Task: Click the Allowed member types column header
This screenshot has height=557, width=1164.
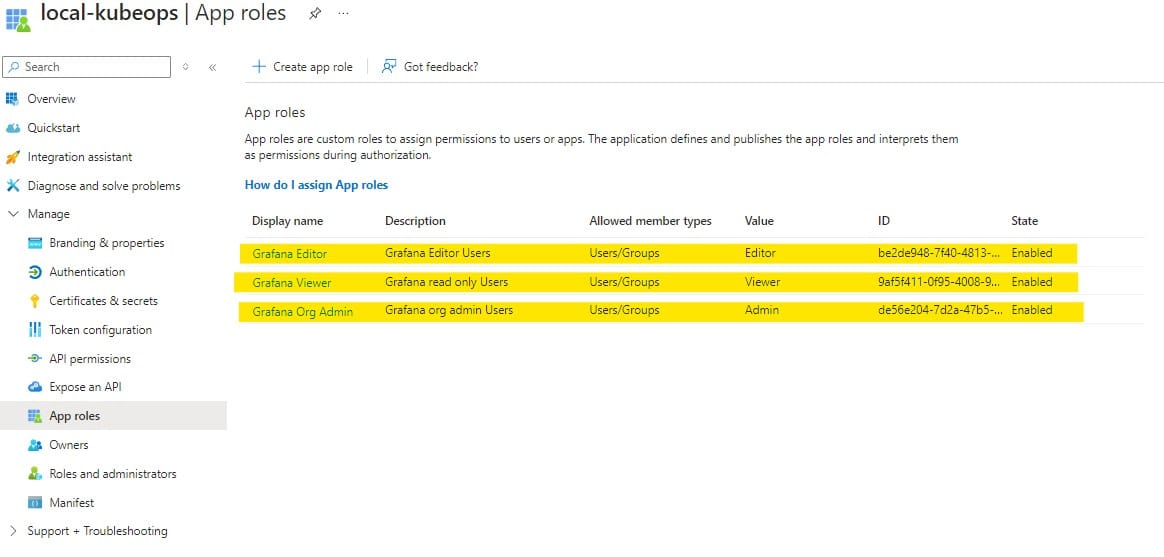Action: pos(650,221)
